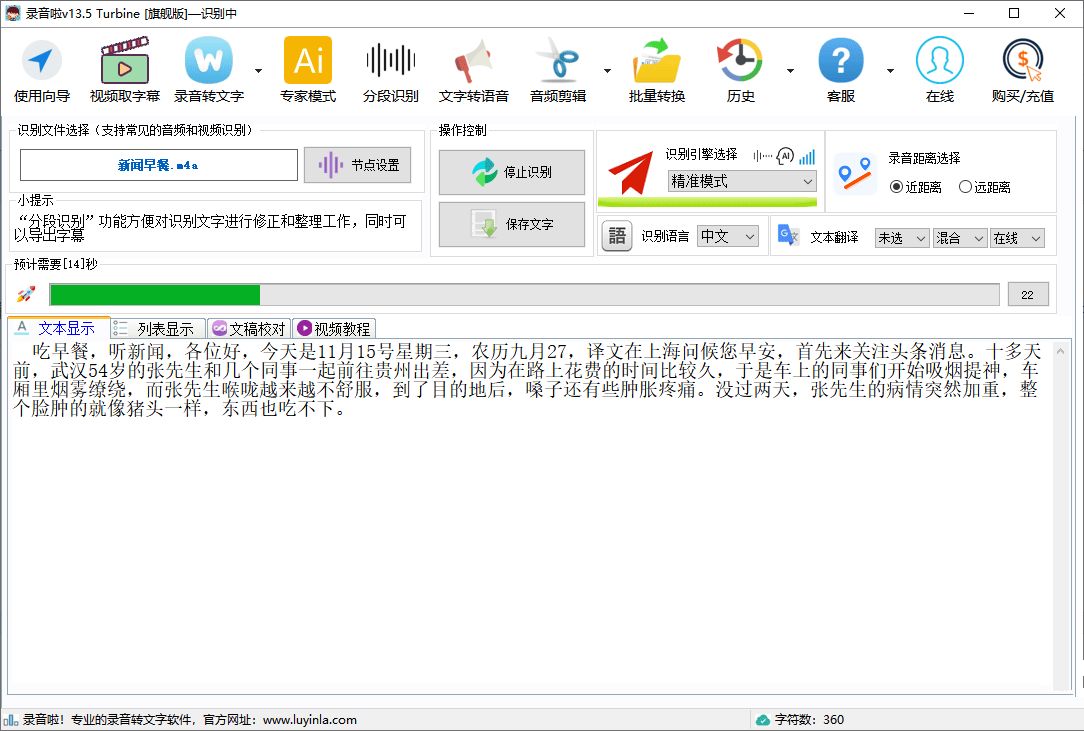Image resolution: width=1084 pixels, height=731 pixels.
Task: Launch 文字转语音 text-to-speech tool
Action: 473,62
